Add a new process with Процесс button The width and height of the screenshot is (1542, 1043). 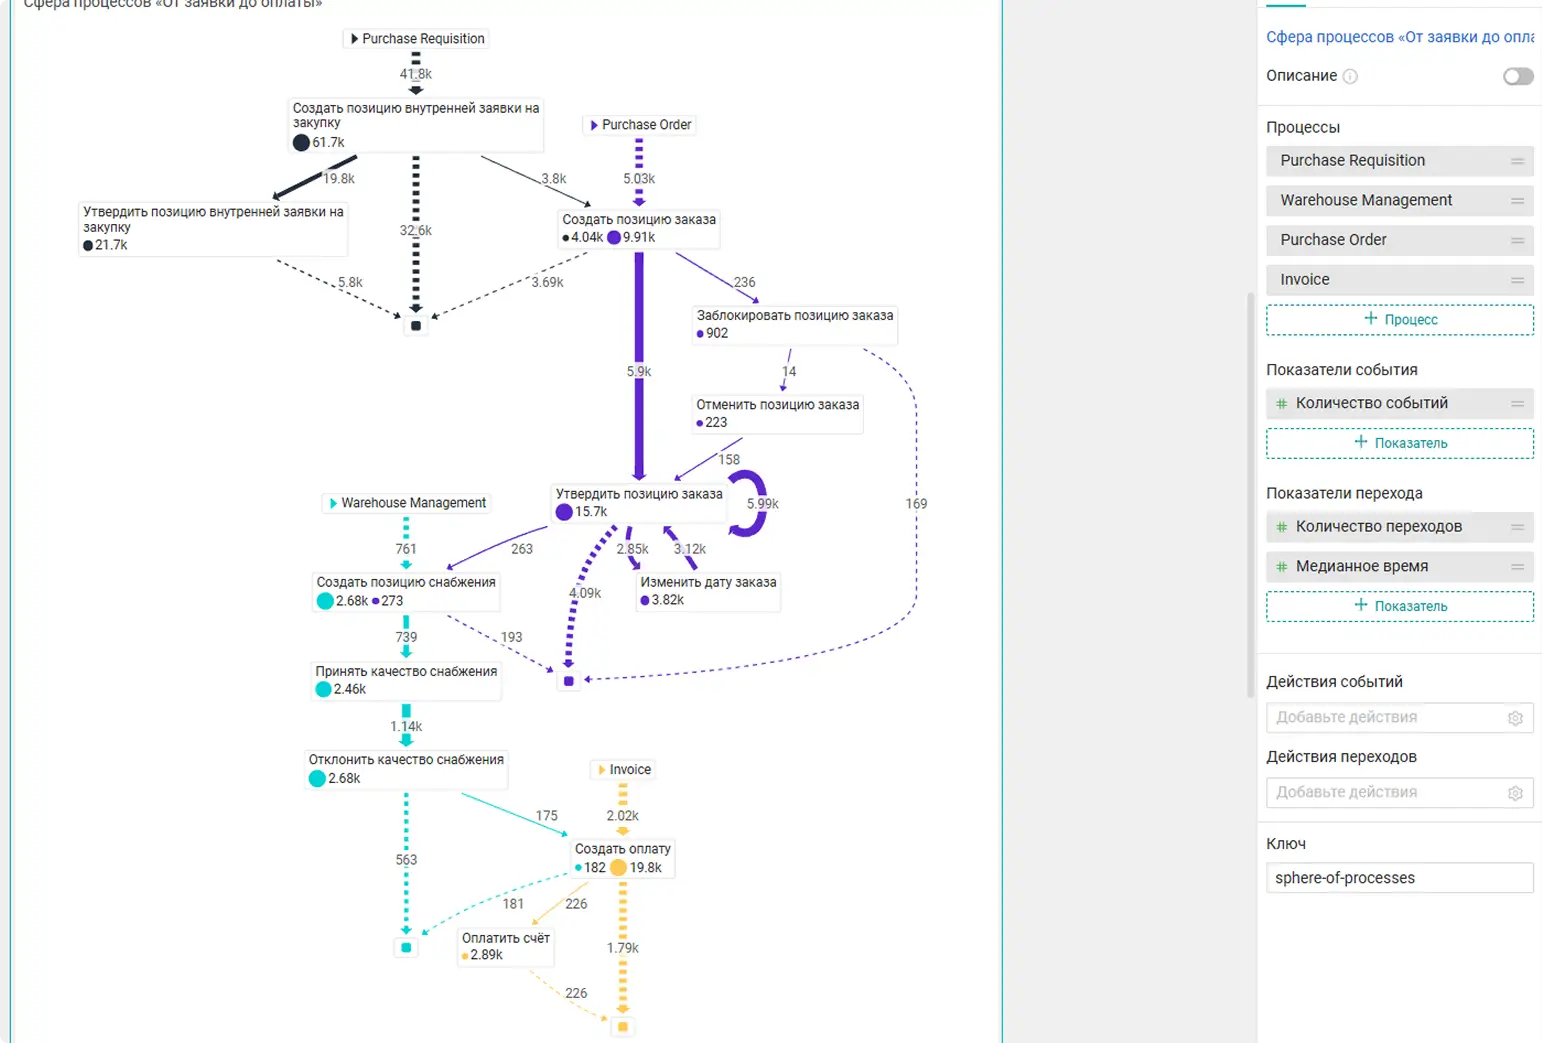coord(1399,320)
